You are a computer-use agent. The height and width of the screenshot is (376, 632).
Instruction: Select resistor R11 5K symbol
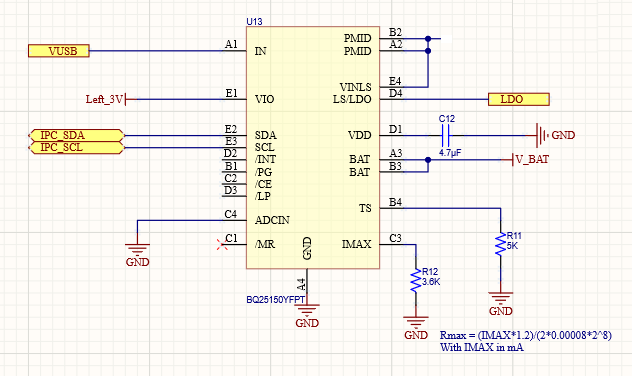(x=501, y=244)
